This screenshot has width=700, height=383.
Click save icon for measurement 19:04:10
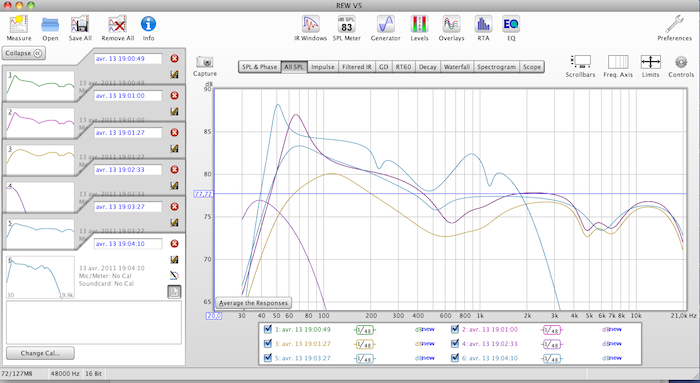[x=175, y=259]
